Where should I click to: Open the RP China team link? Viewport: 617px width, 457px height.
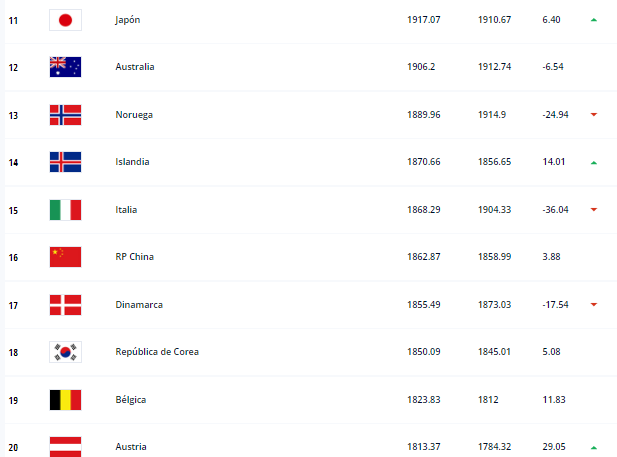(135, 257)
